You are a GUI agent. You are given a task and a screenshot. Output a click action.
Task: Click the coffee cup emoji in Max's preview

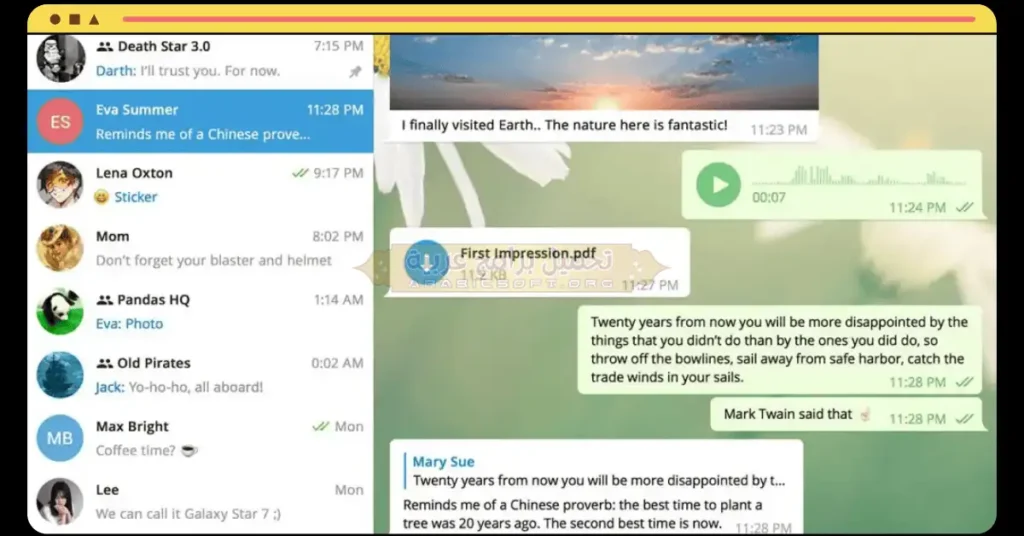(x=189, y=450)
